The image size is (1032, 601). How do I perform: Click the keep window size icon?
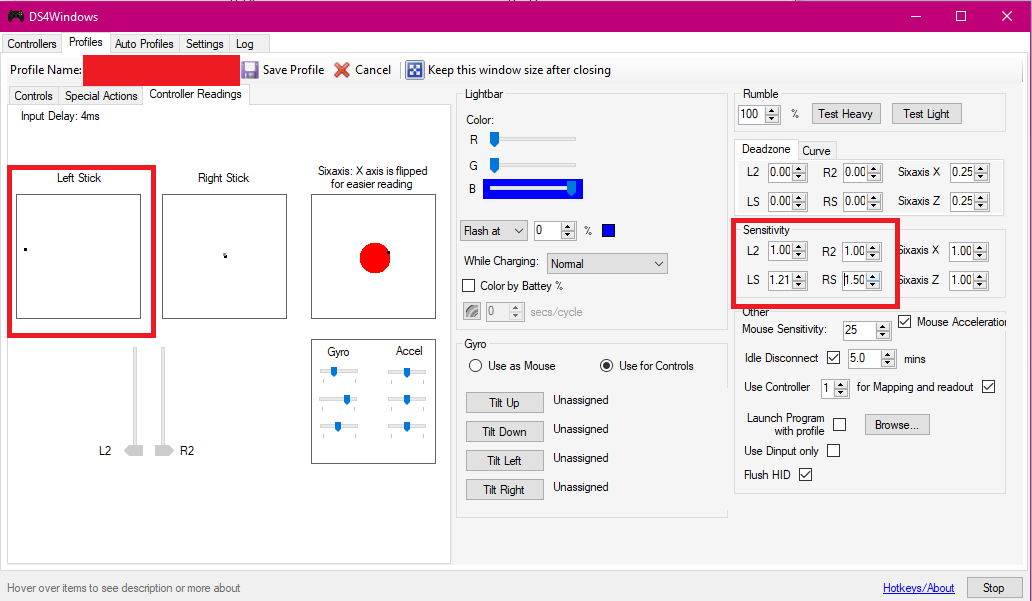click(415, 70)
